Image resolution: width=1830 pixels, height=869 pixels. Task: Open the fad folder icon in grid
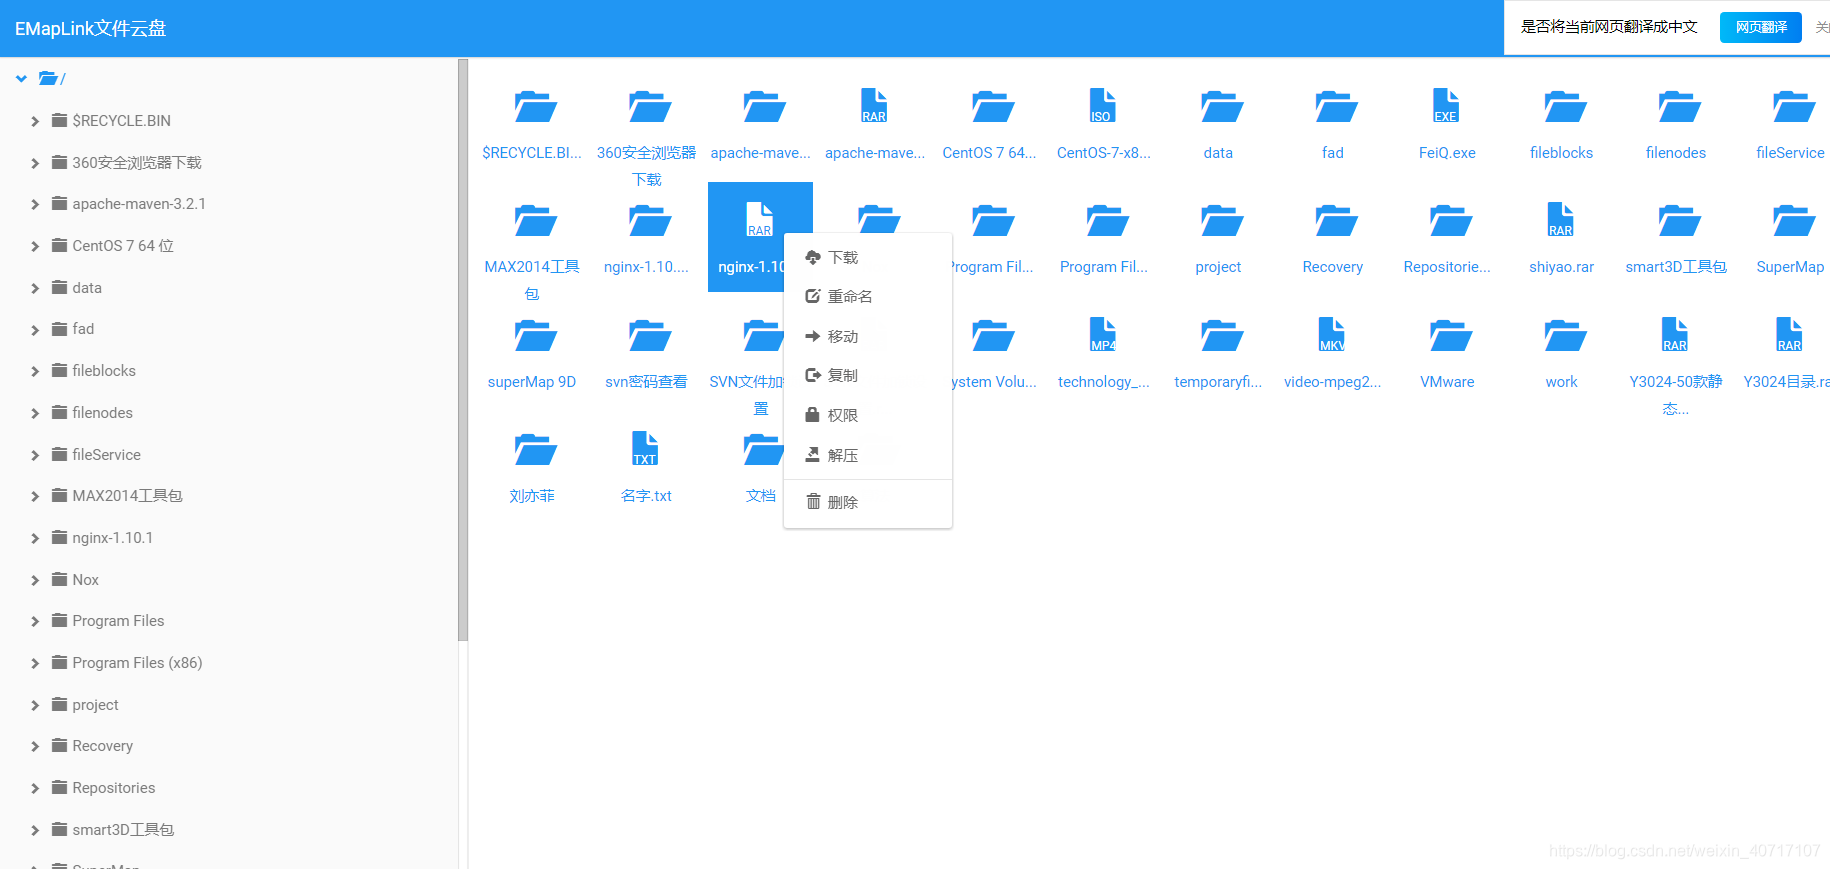[1336, 106]
